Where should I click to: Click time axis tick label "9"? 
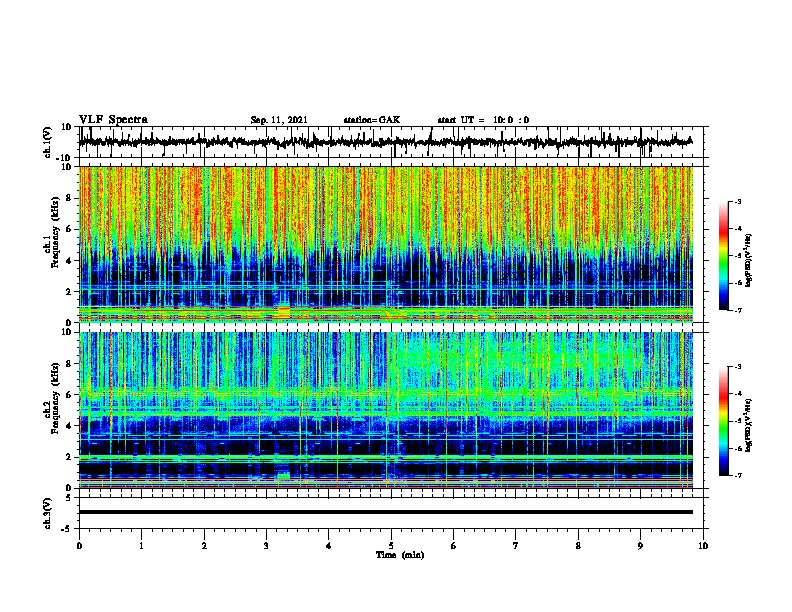640,546
